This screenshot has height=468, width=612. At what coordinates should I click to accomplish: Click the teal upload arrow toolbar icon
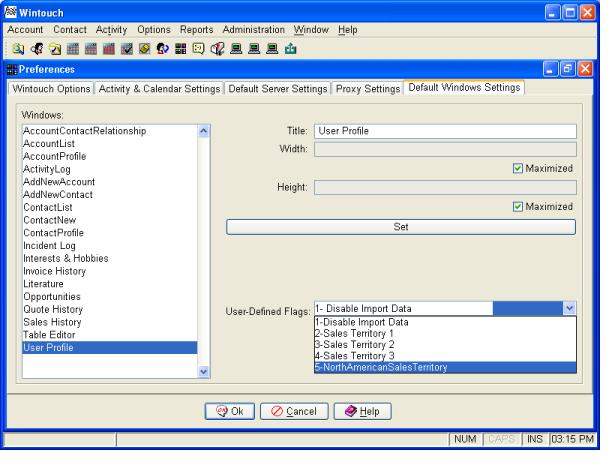(x=290, y=49)
